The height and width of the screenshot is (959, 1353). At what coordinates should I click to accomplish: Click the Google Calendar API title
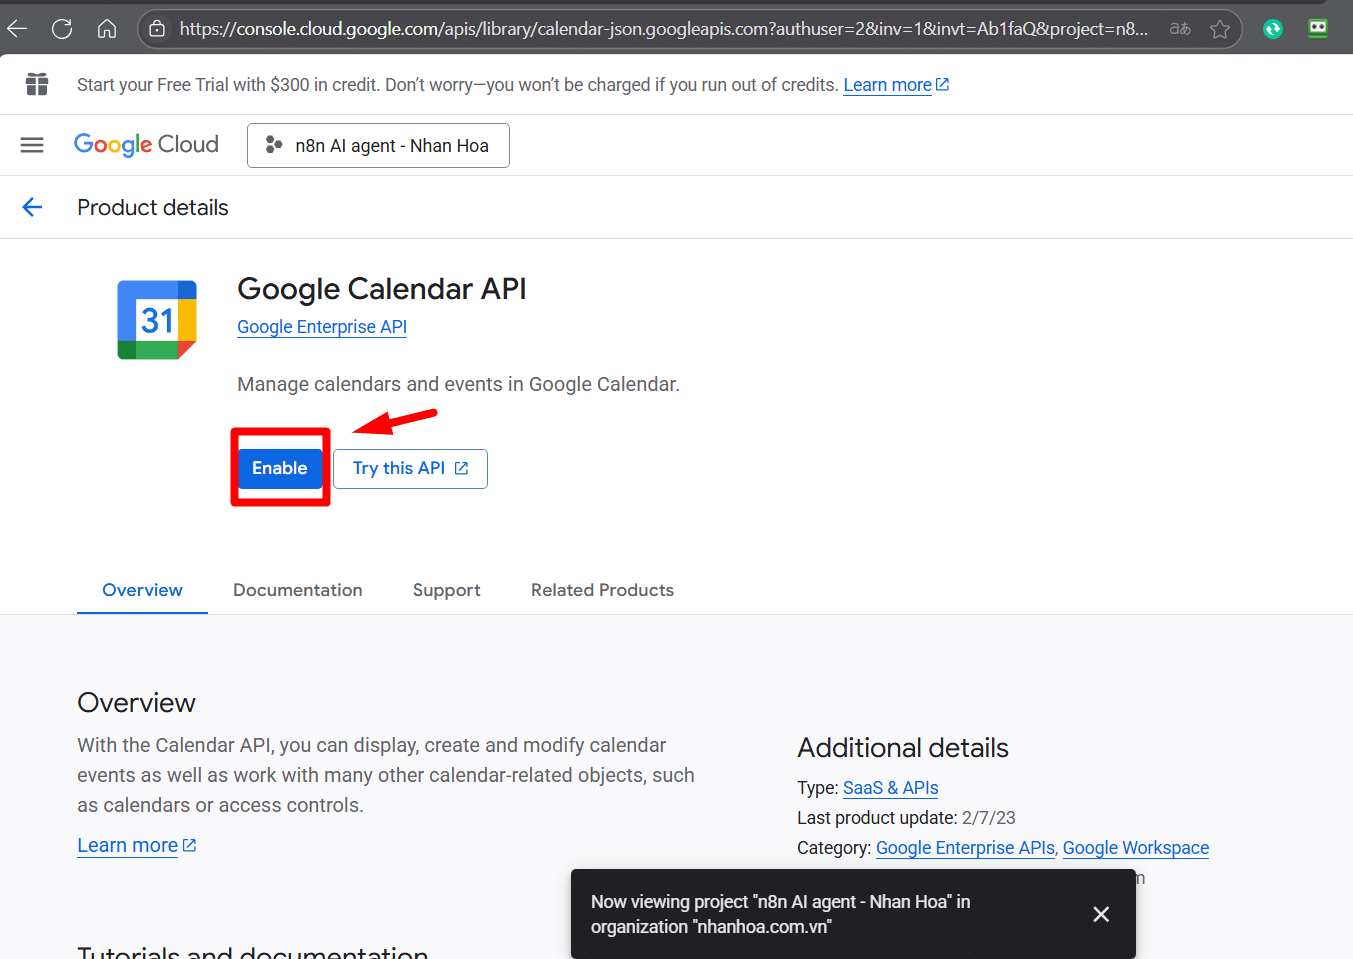[x=382, y=289]
